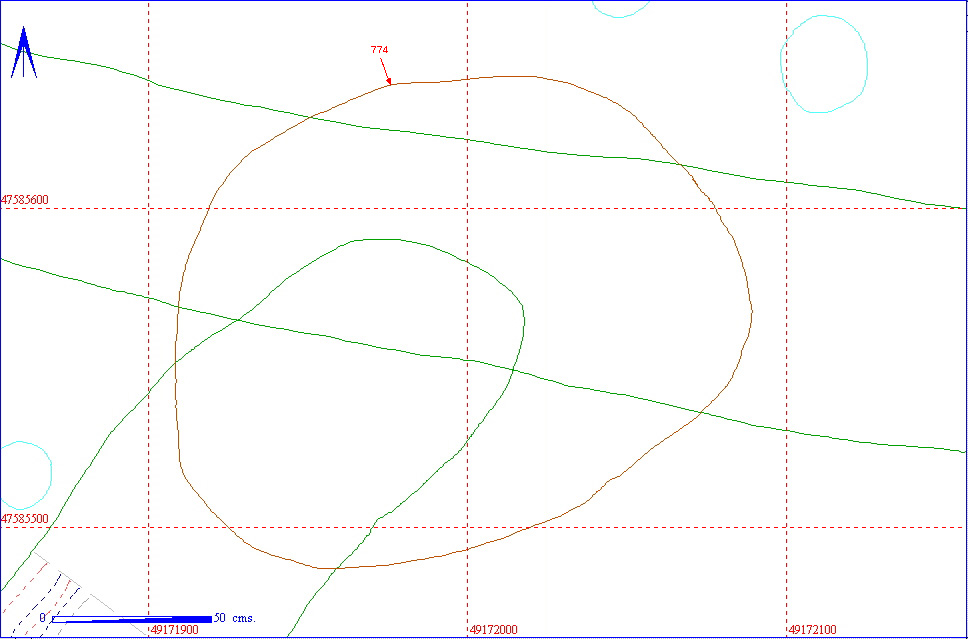Click the blue scale bar
The height and width of the screenshot is (639, 968).
(132, 619)
